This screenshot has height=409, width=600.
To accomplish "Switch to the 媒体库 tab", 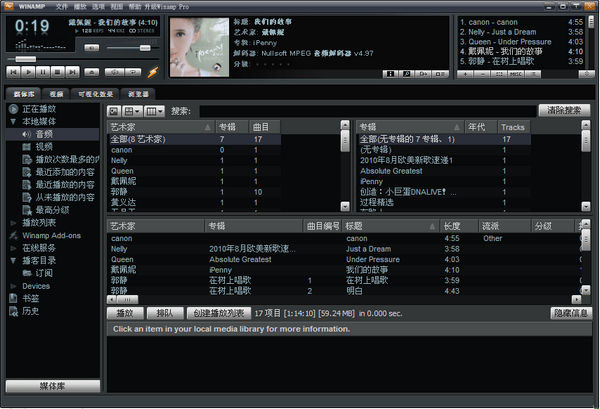I will [x=24, y=94].
